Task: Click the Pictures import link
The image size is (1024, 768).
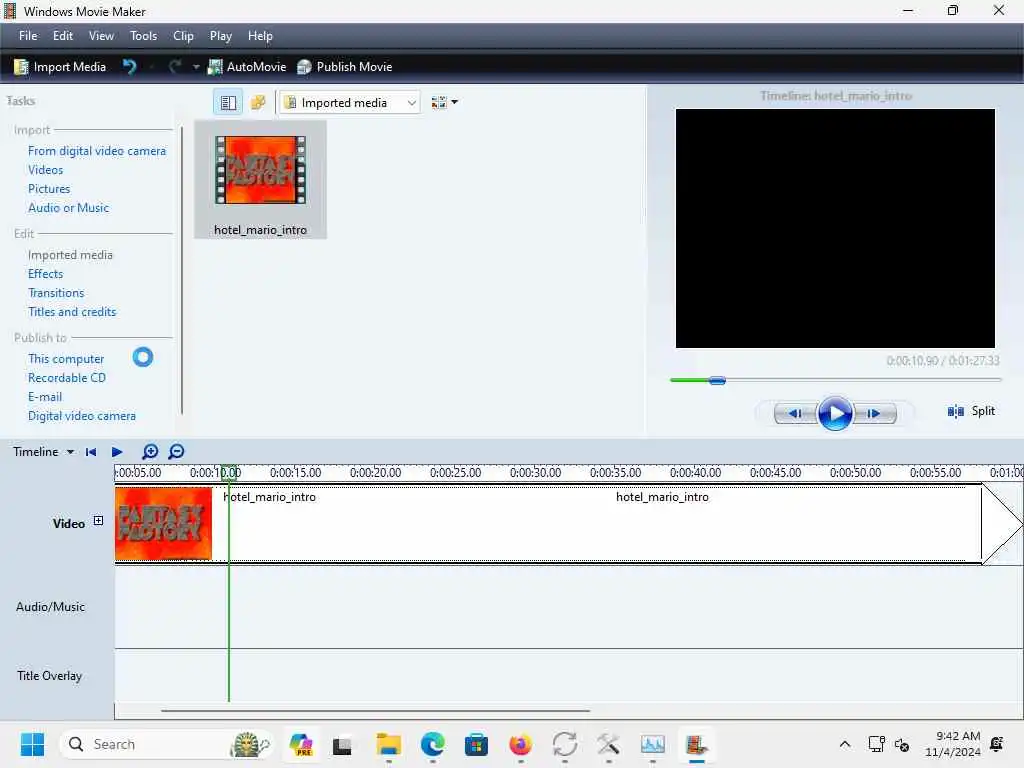Action: coord(49,189)
